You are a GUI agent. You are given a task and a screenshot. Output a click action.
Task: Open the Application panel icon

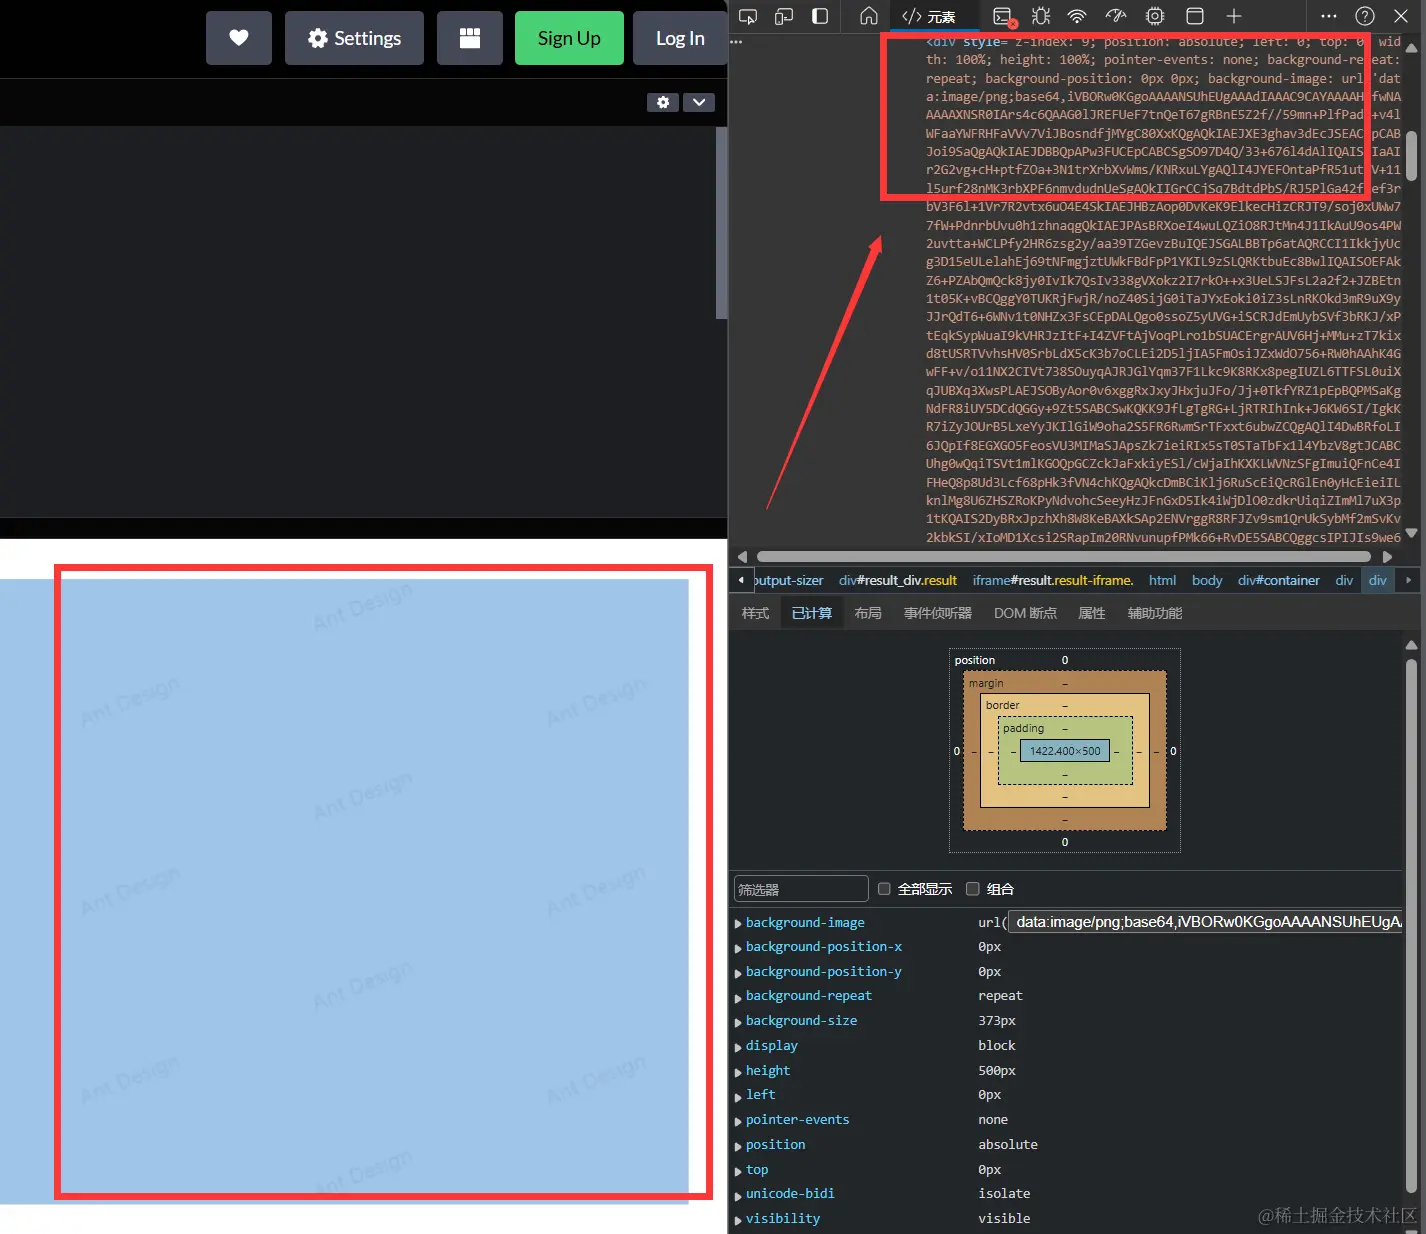(1194, 16)
